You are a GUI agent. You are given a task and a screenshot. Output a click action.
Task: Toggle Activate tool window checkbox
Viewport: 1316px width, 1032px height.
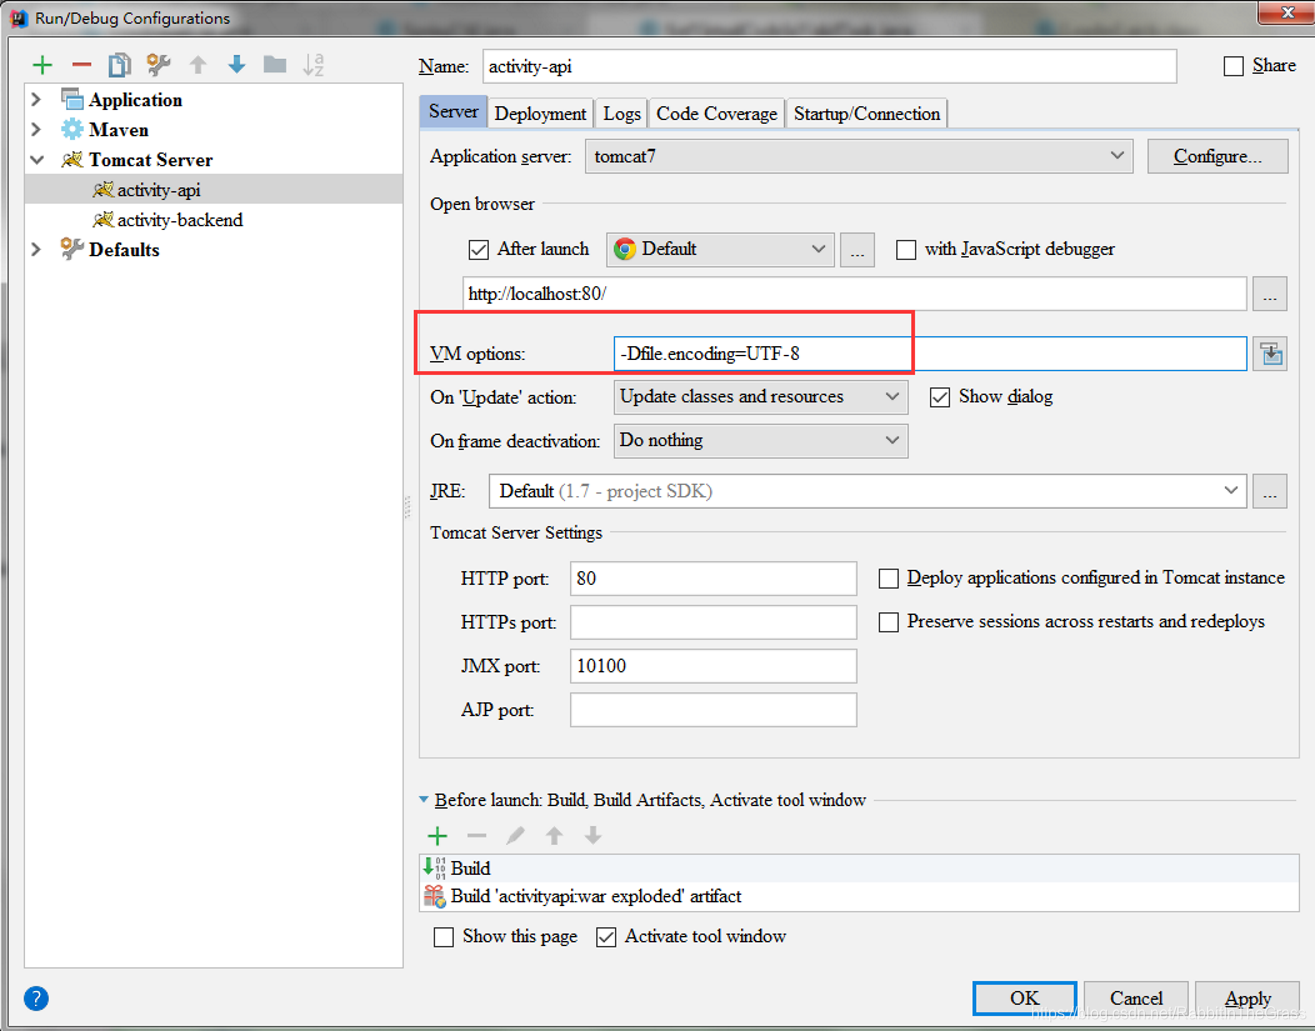pyautogui.click(x=606, y=937)
